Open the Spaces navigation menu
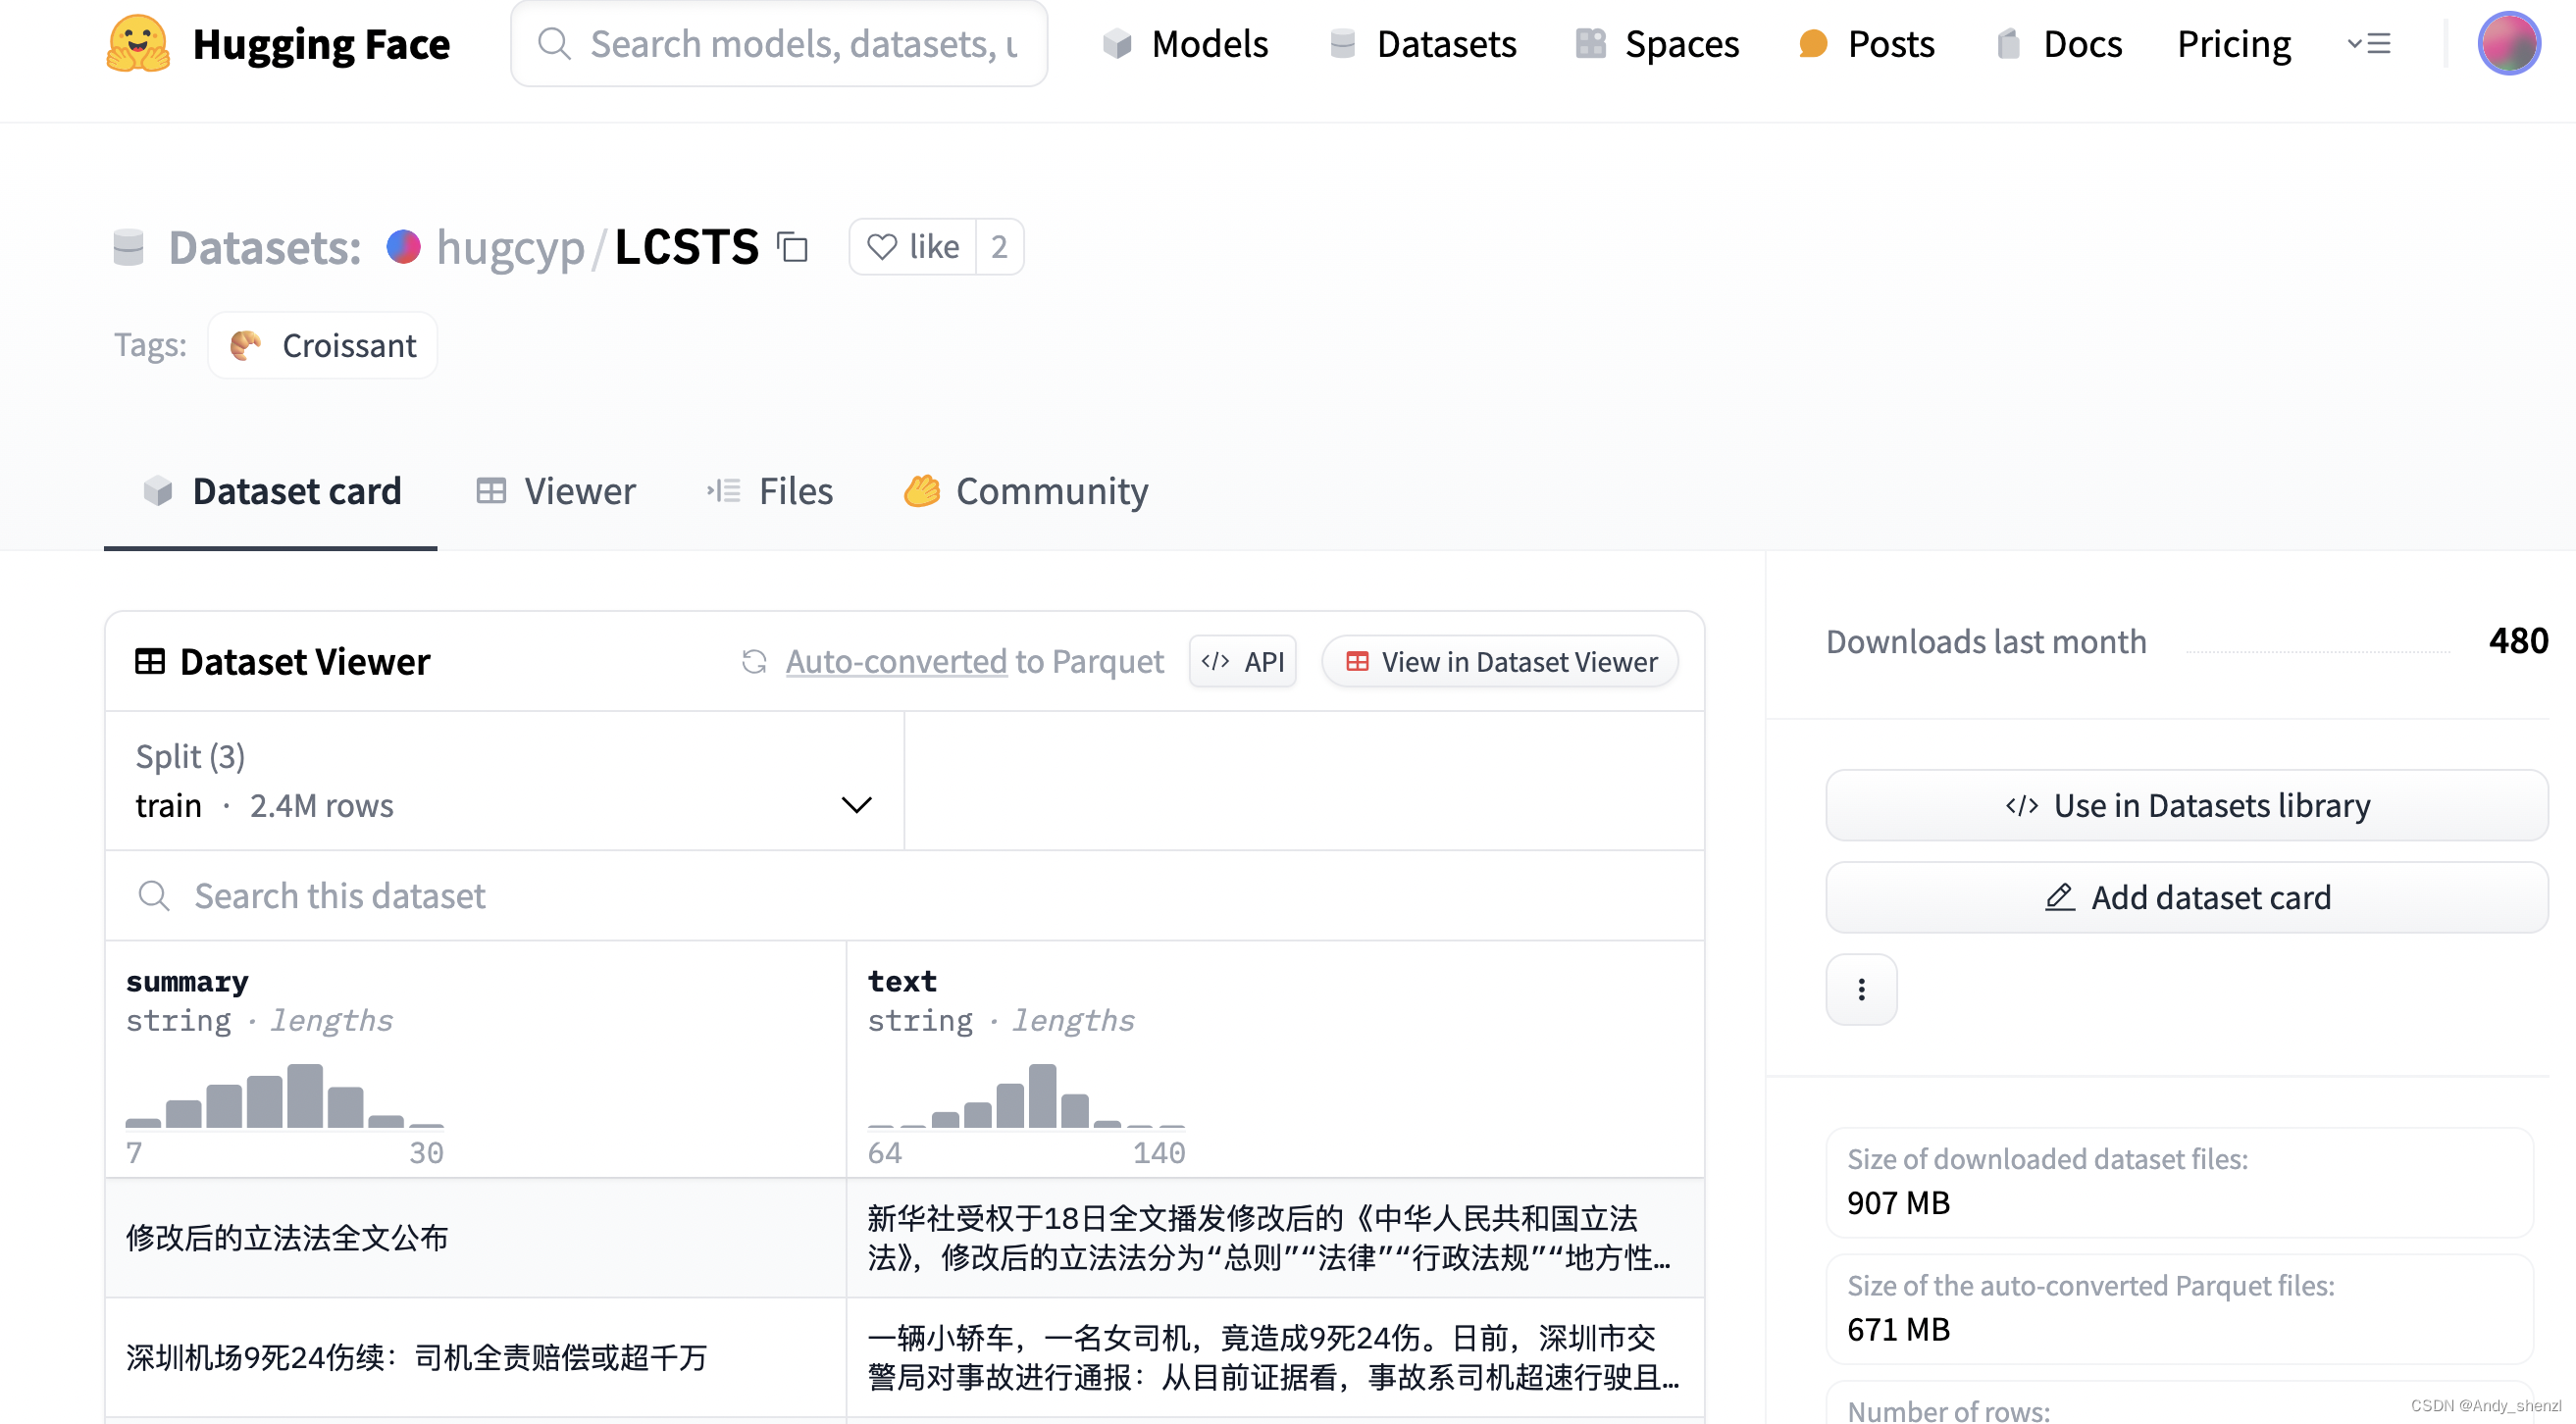 (1657, 44)
